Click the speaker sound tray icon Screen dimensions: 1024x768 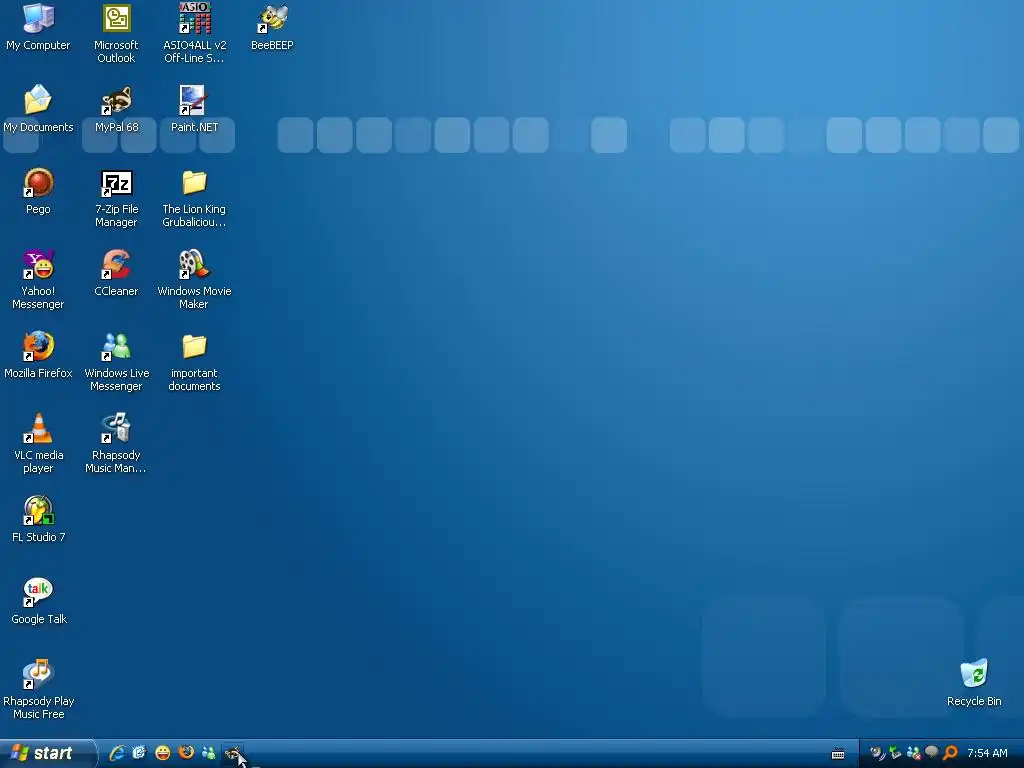pos(877,753)
